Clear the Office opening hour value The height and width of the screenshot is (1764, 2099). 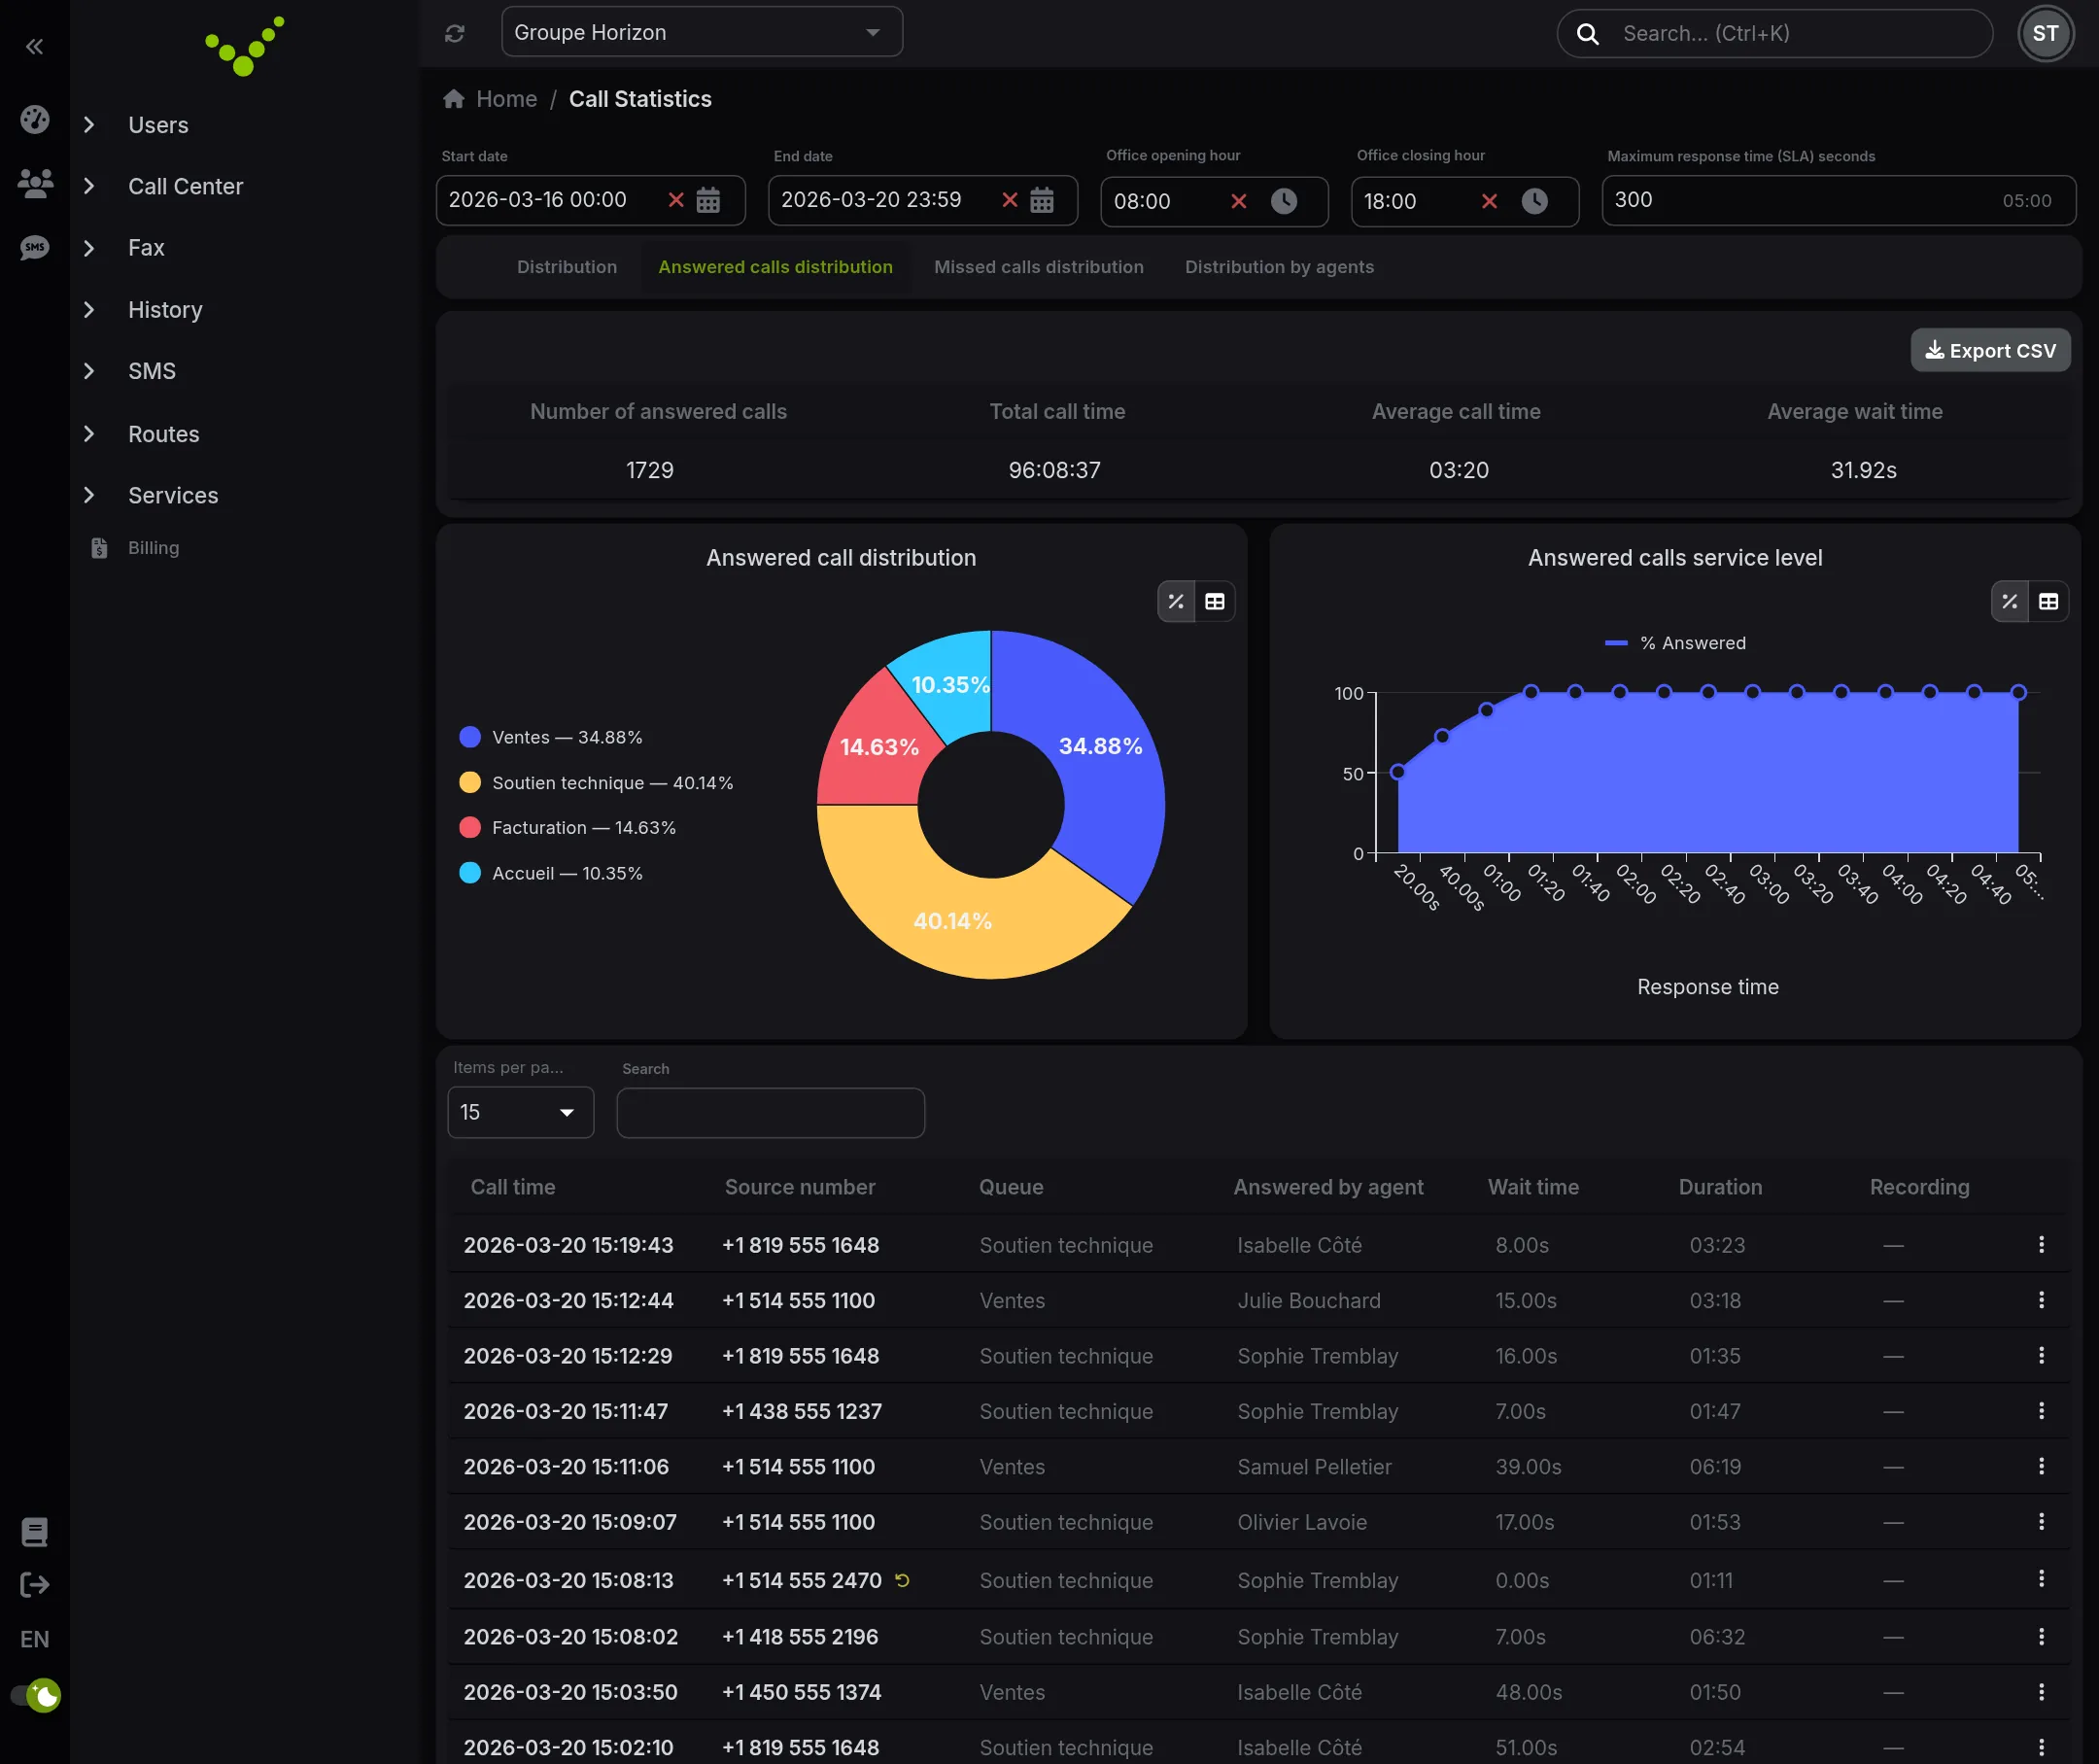1239,201
